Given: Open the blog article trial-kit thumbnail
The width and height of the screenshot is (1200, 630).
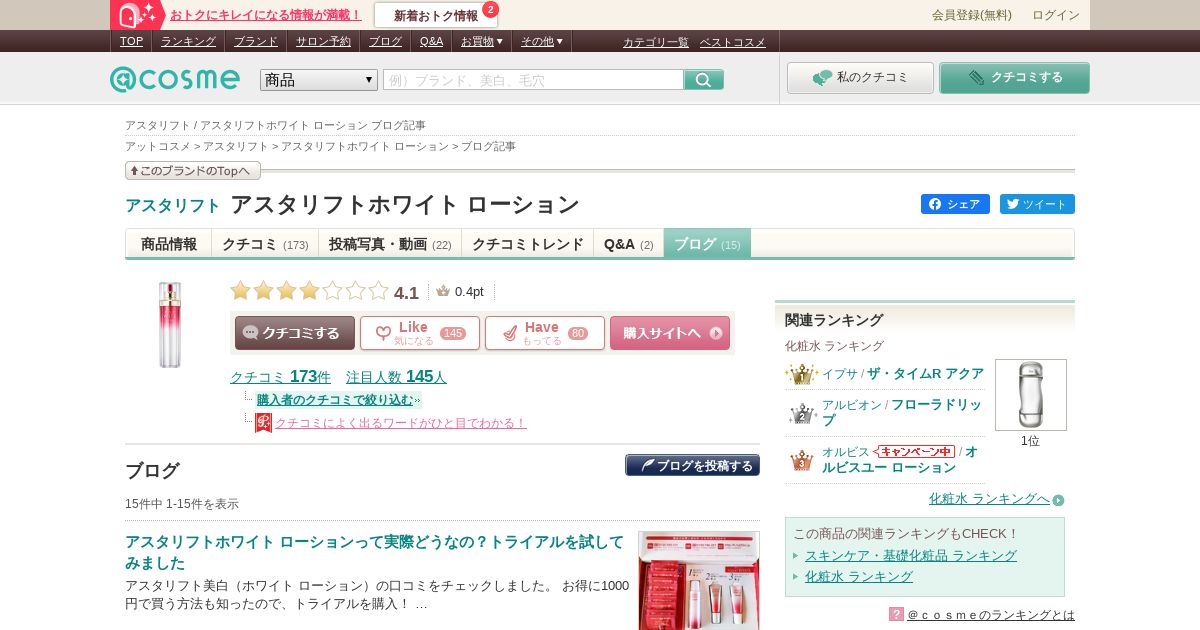Looking at the screenshot, I should [x=699, y=580].
